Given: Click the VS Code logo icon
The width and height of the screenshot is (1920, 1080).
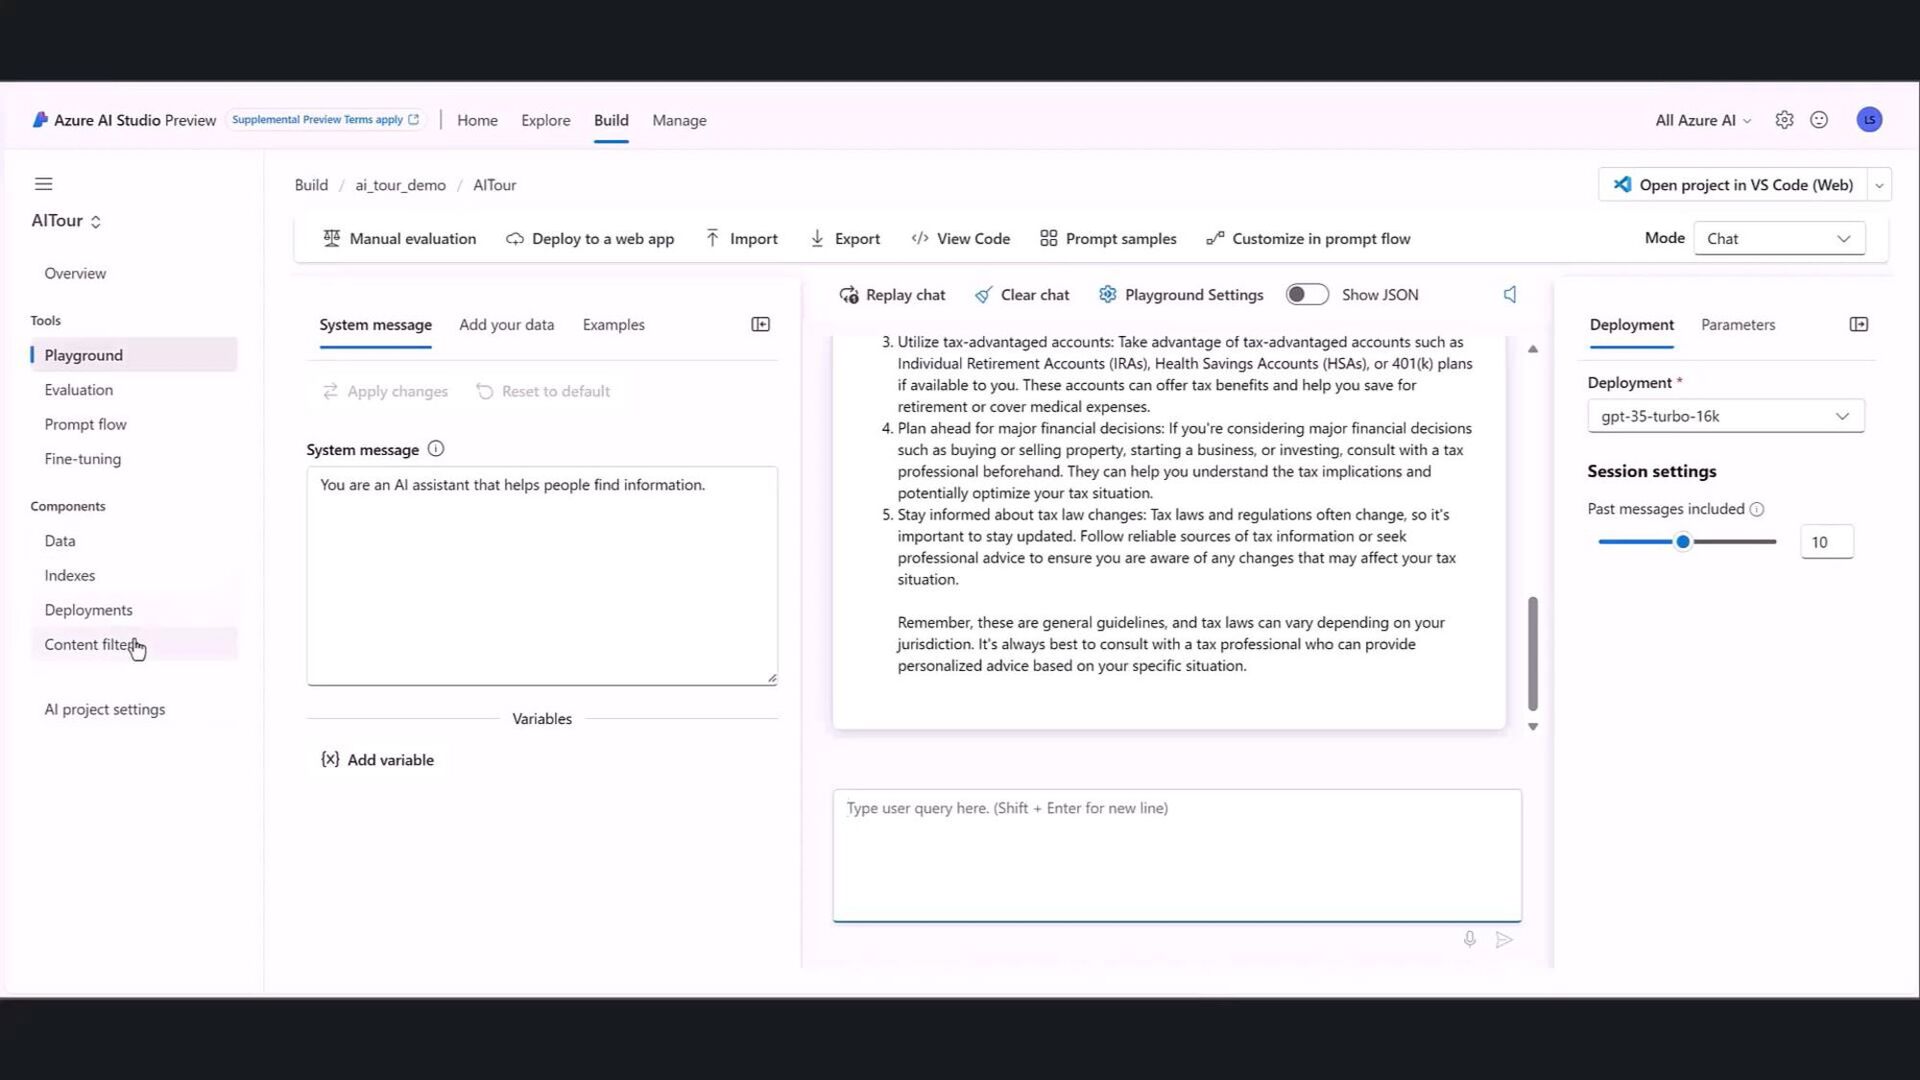Looking at the screenshot, I should coord(1622,184).
